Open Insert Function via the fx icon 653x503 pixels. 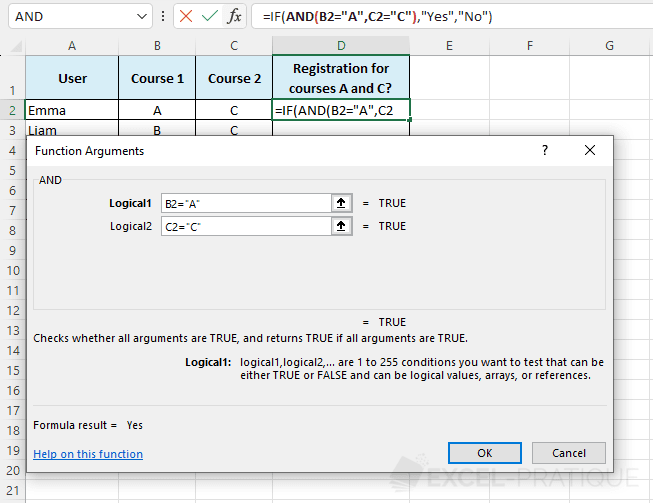tap(234, 16)
